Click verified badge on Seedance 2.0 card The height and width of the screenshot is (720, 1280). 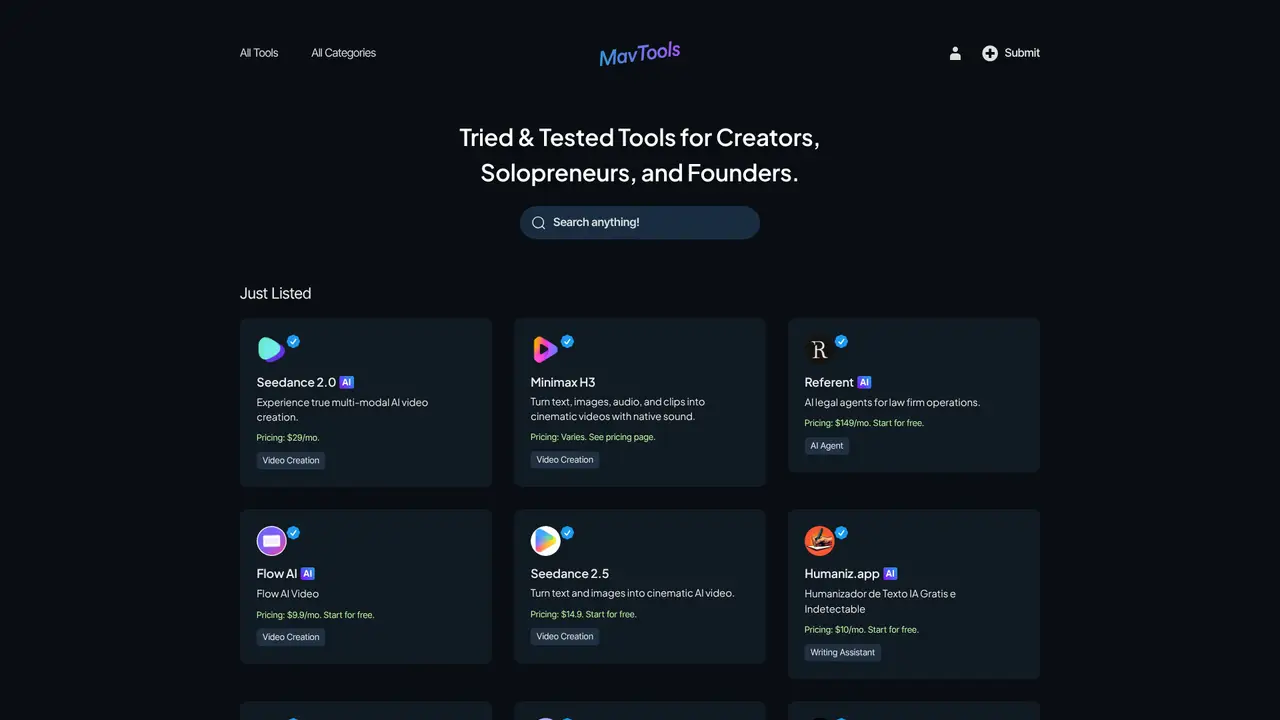point(293,341)
